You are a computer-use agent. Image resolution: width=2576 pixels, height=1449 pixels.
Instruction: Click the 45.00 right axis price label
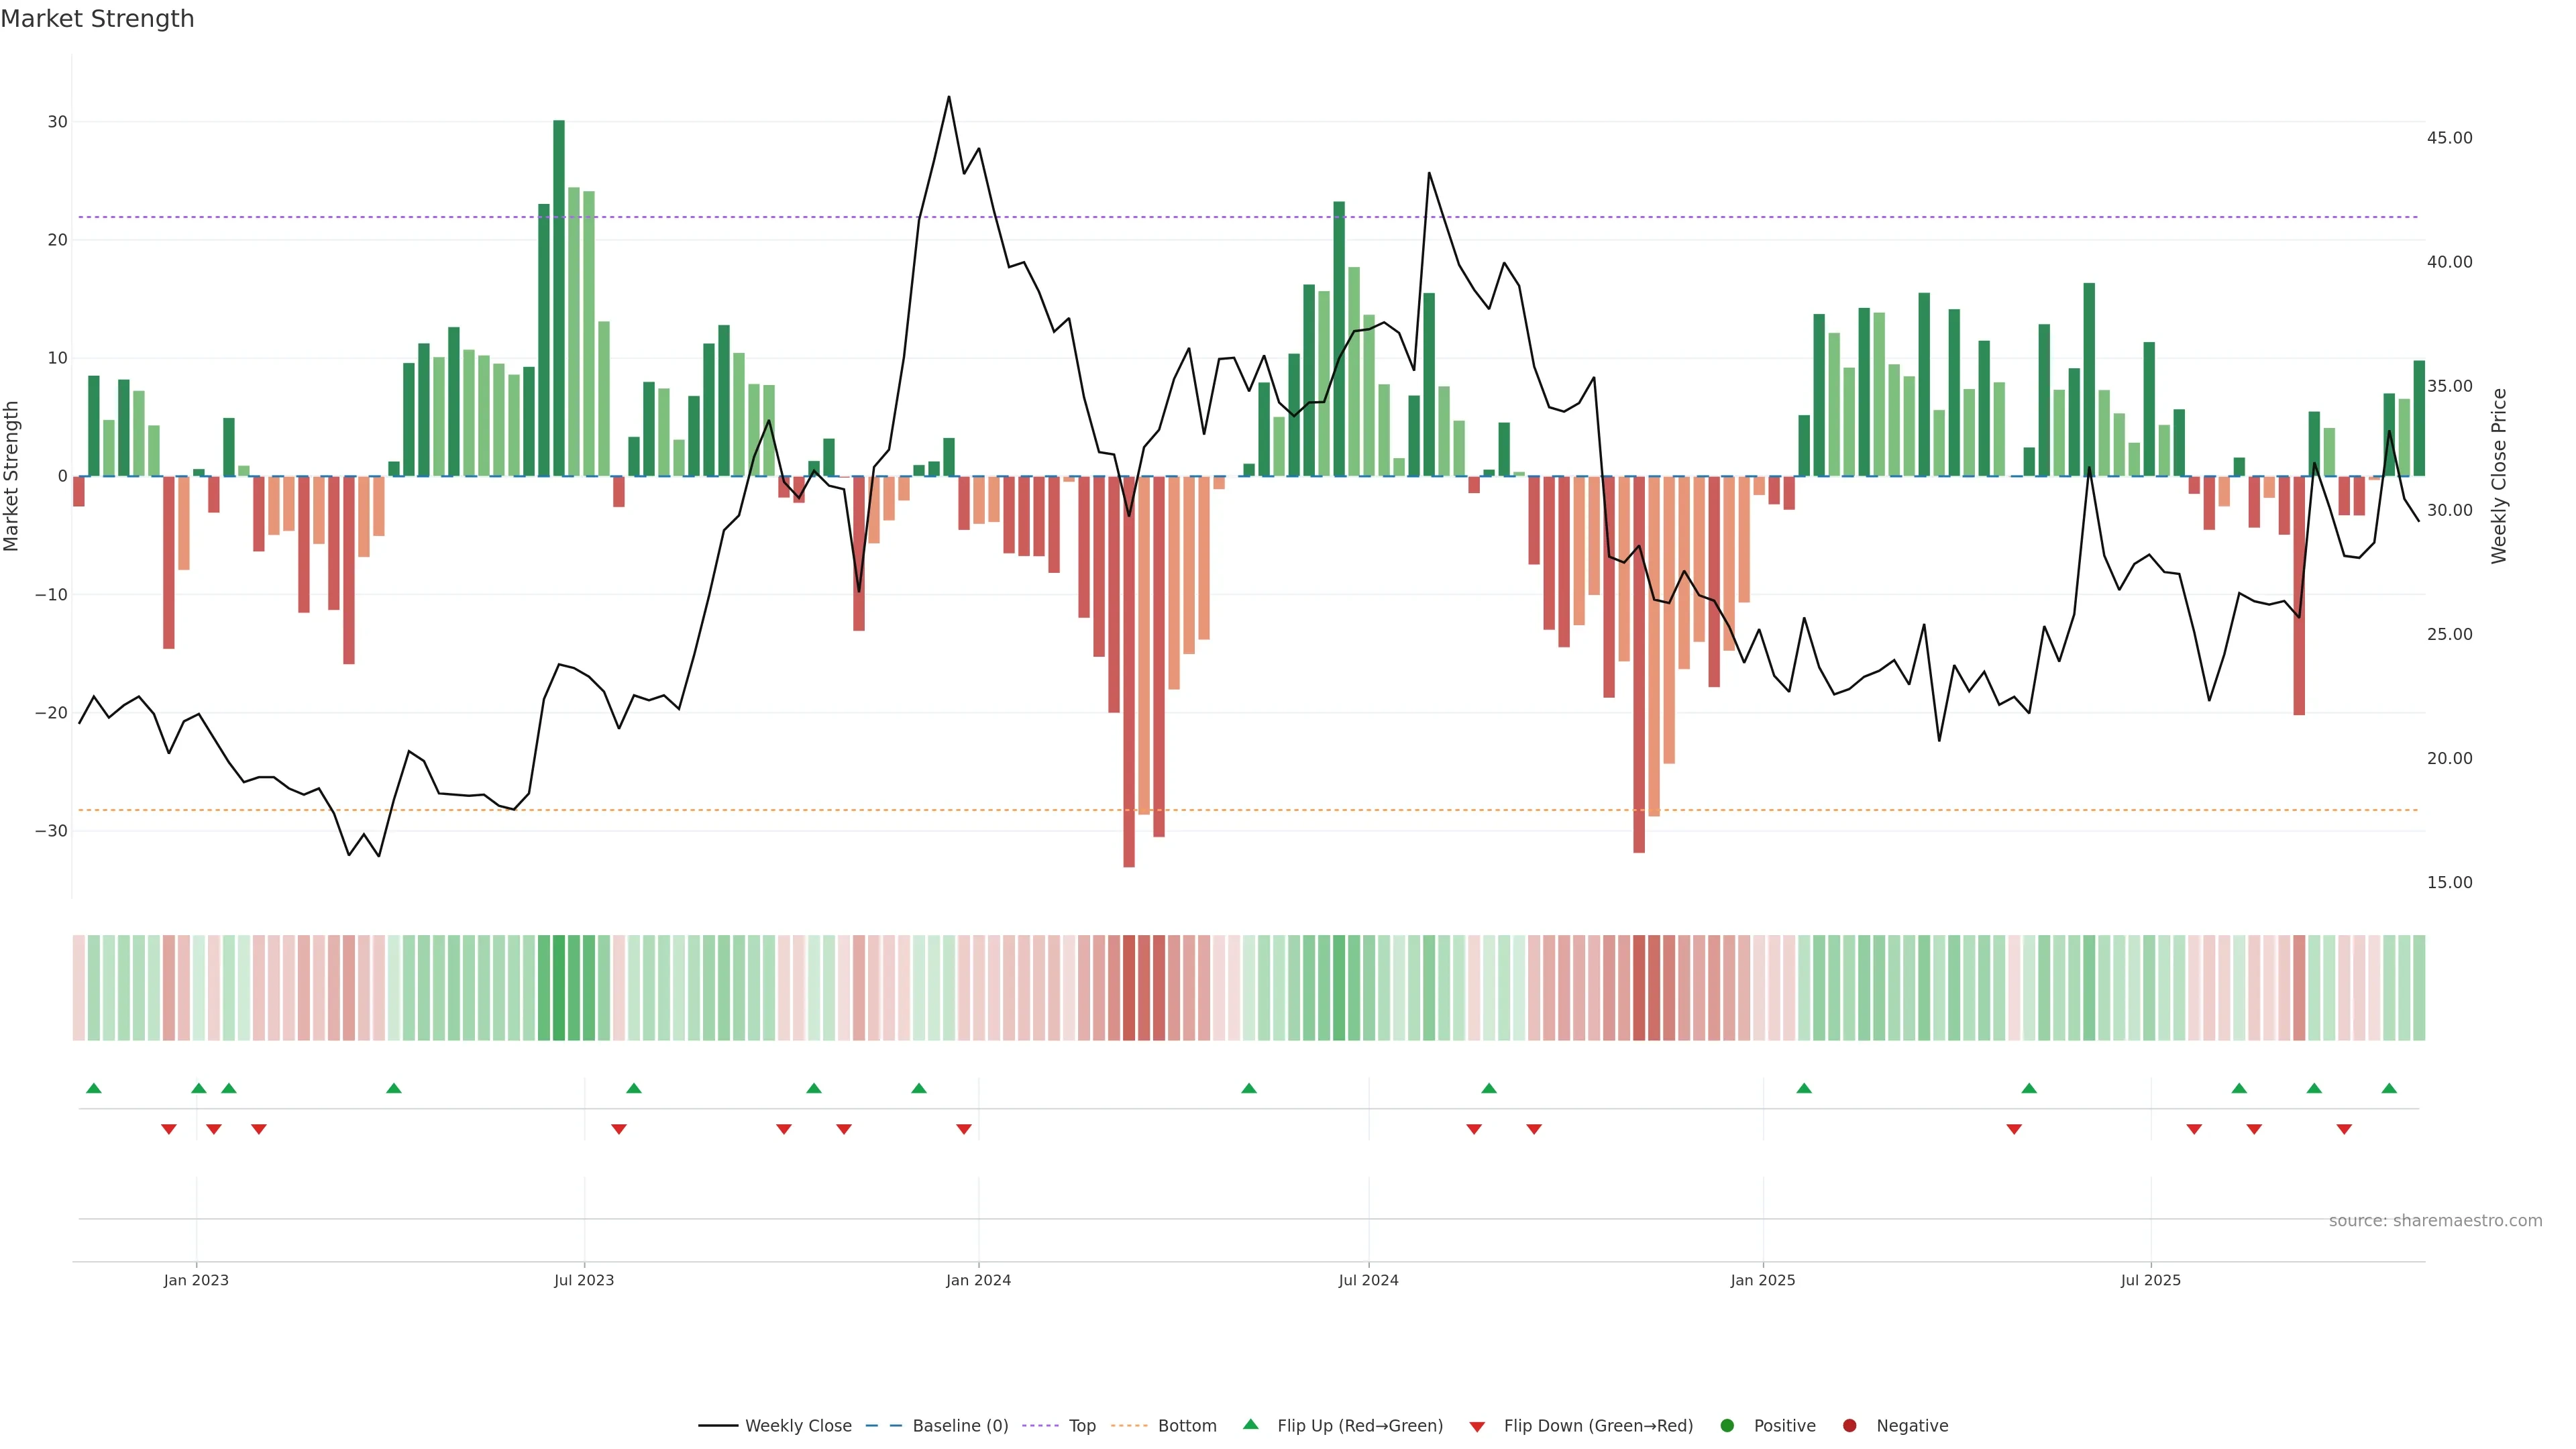pos(2449,138)
